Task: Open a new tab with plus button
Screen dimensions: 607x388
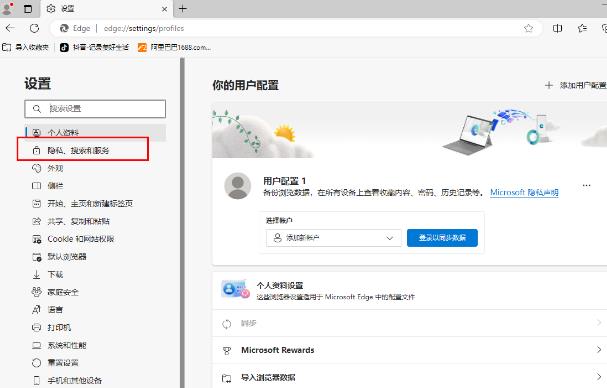Action: pos(183,9)
